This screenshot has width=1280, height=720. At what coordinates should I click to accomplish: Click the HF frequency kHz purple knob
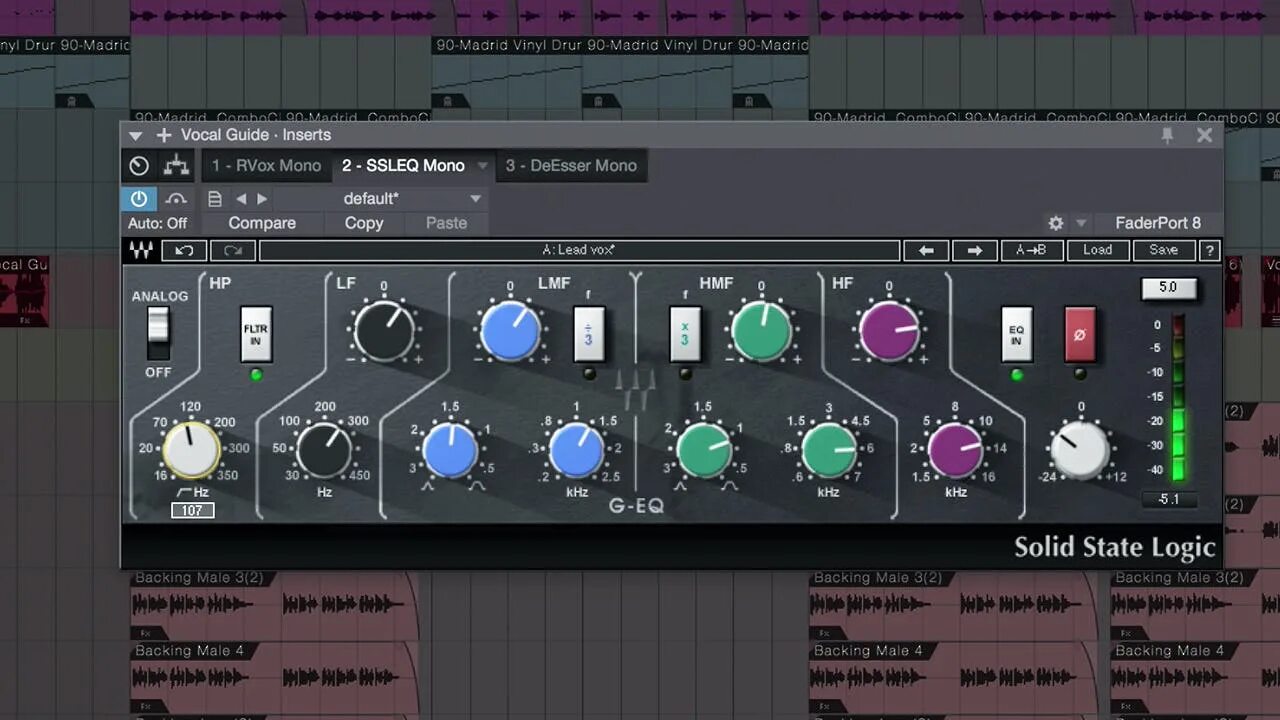click(955, 450)
